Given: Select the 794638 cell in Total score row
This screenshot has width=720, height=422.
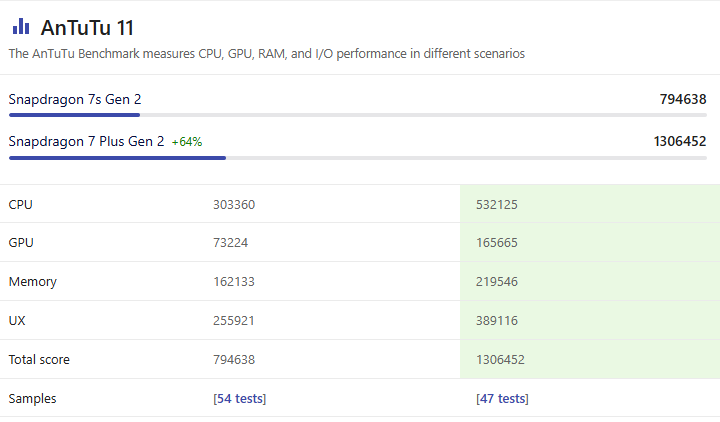Looking at the screenshot, I should (x=234, y=360).
